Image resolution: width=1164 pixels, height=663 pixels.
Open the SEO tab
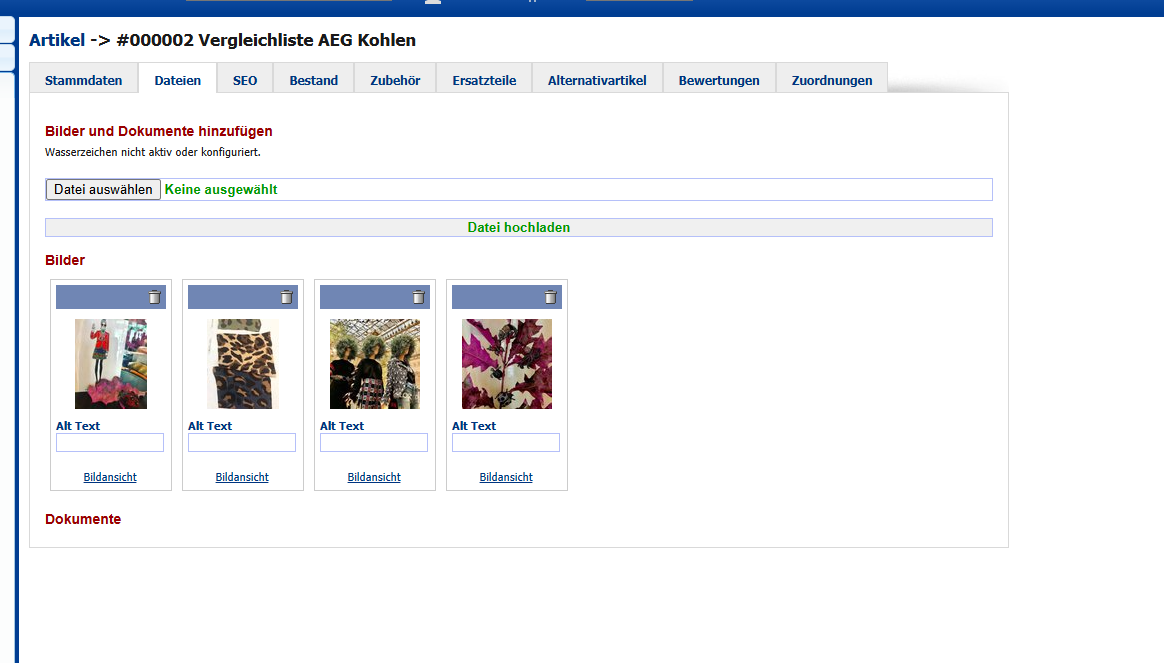(x=245, y=80)
